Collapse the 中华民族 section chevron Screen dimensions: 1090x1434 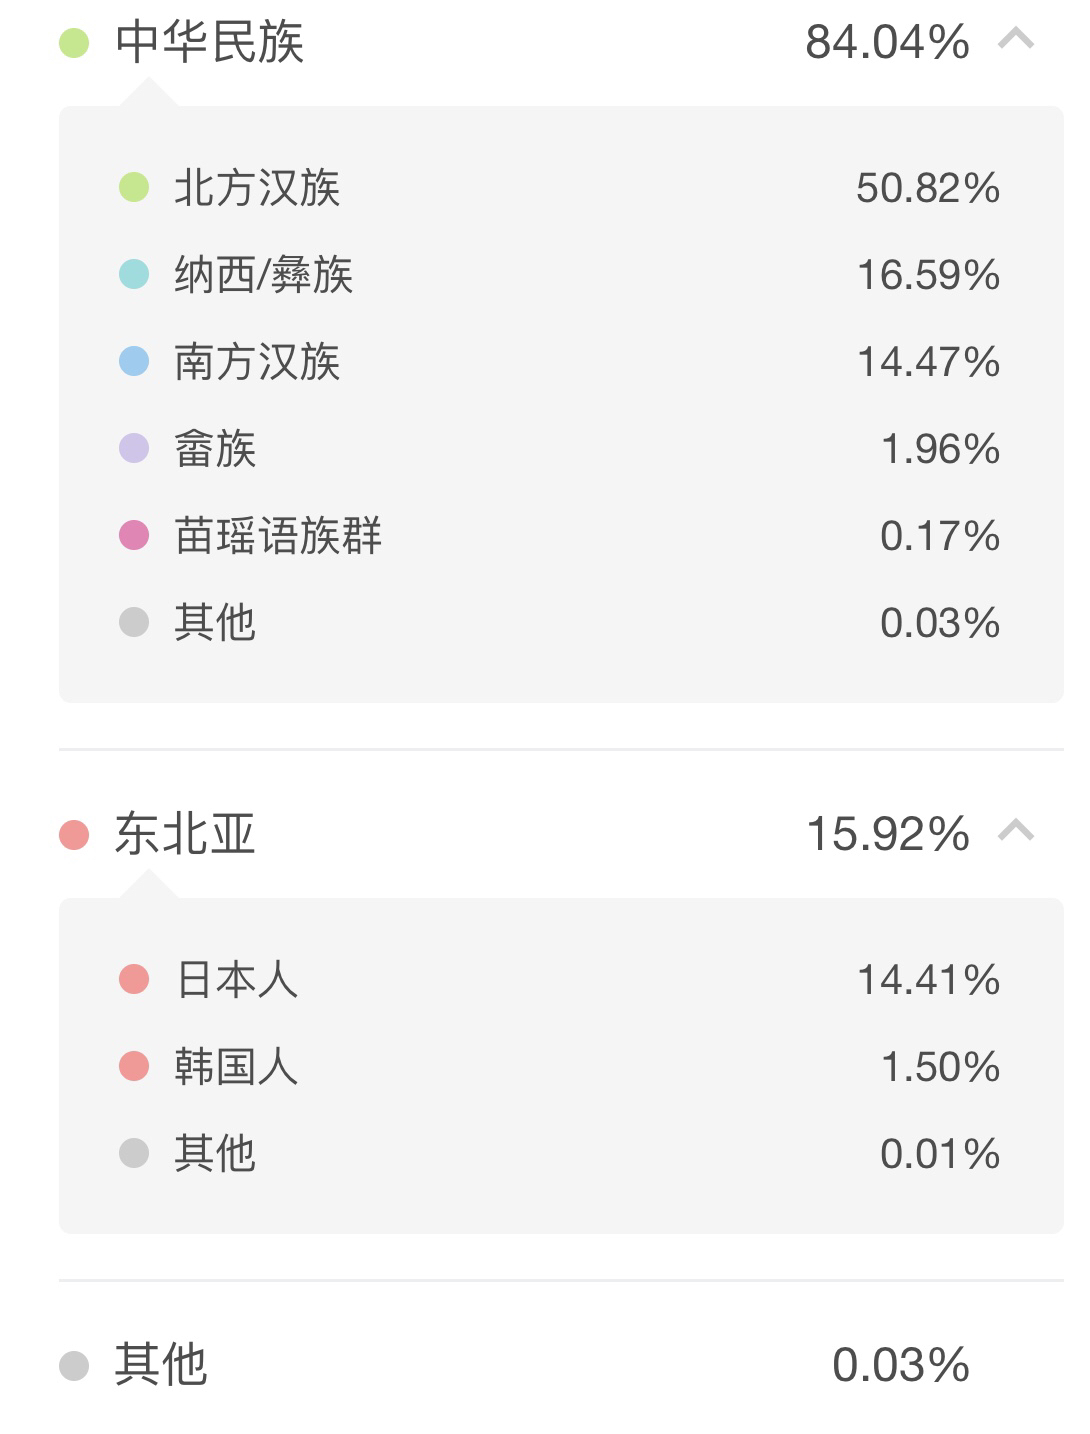(1016, 39)
